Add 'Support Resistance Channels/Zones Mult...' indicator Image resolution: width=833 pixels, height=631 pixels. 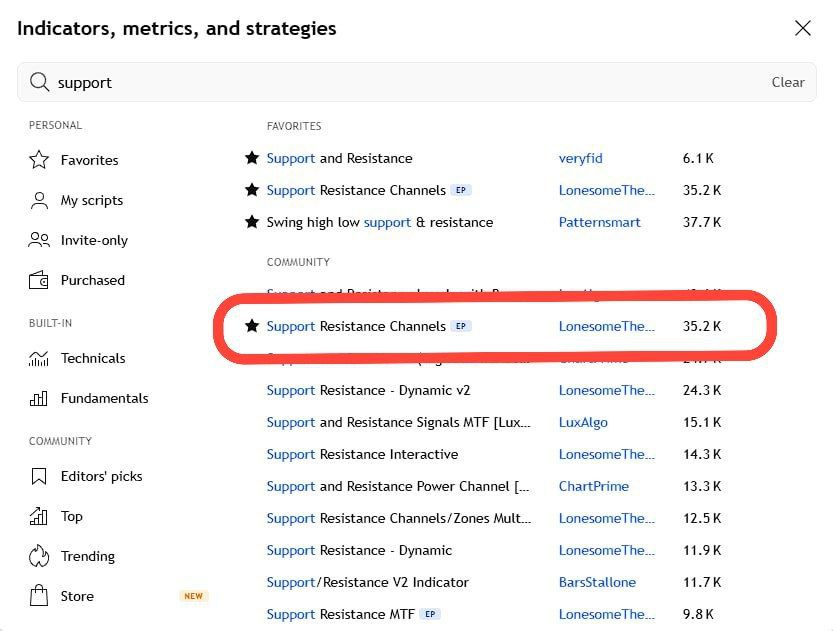pos(399,518)
